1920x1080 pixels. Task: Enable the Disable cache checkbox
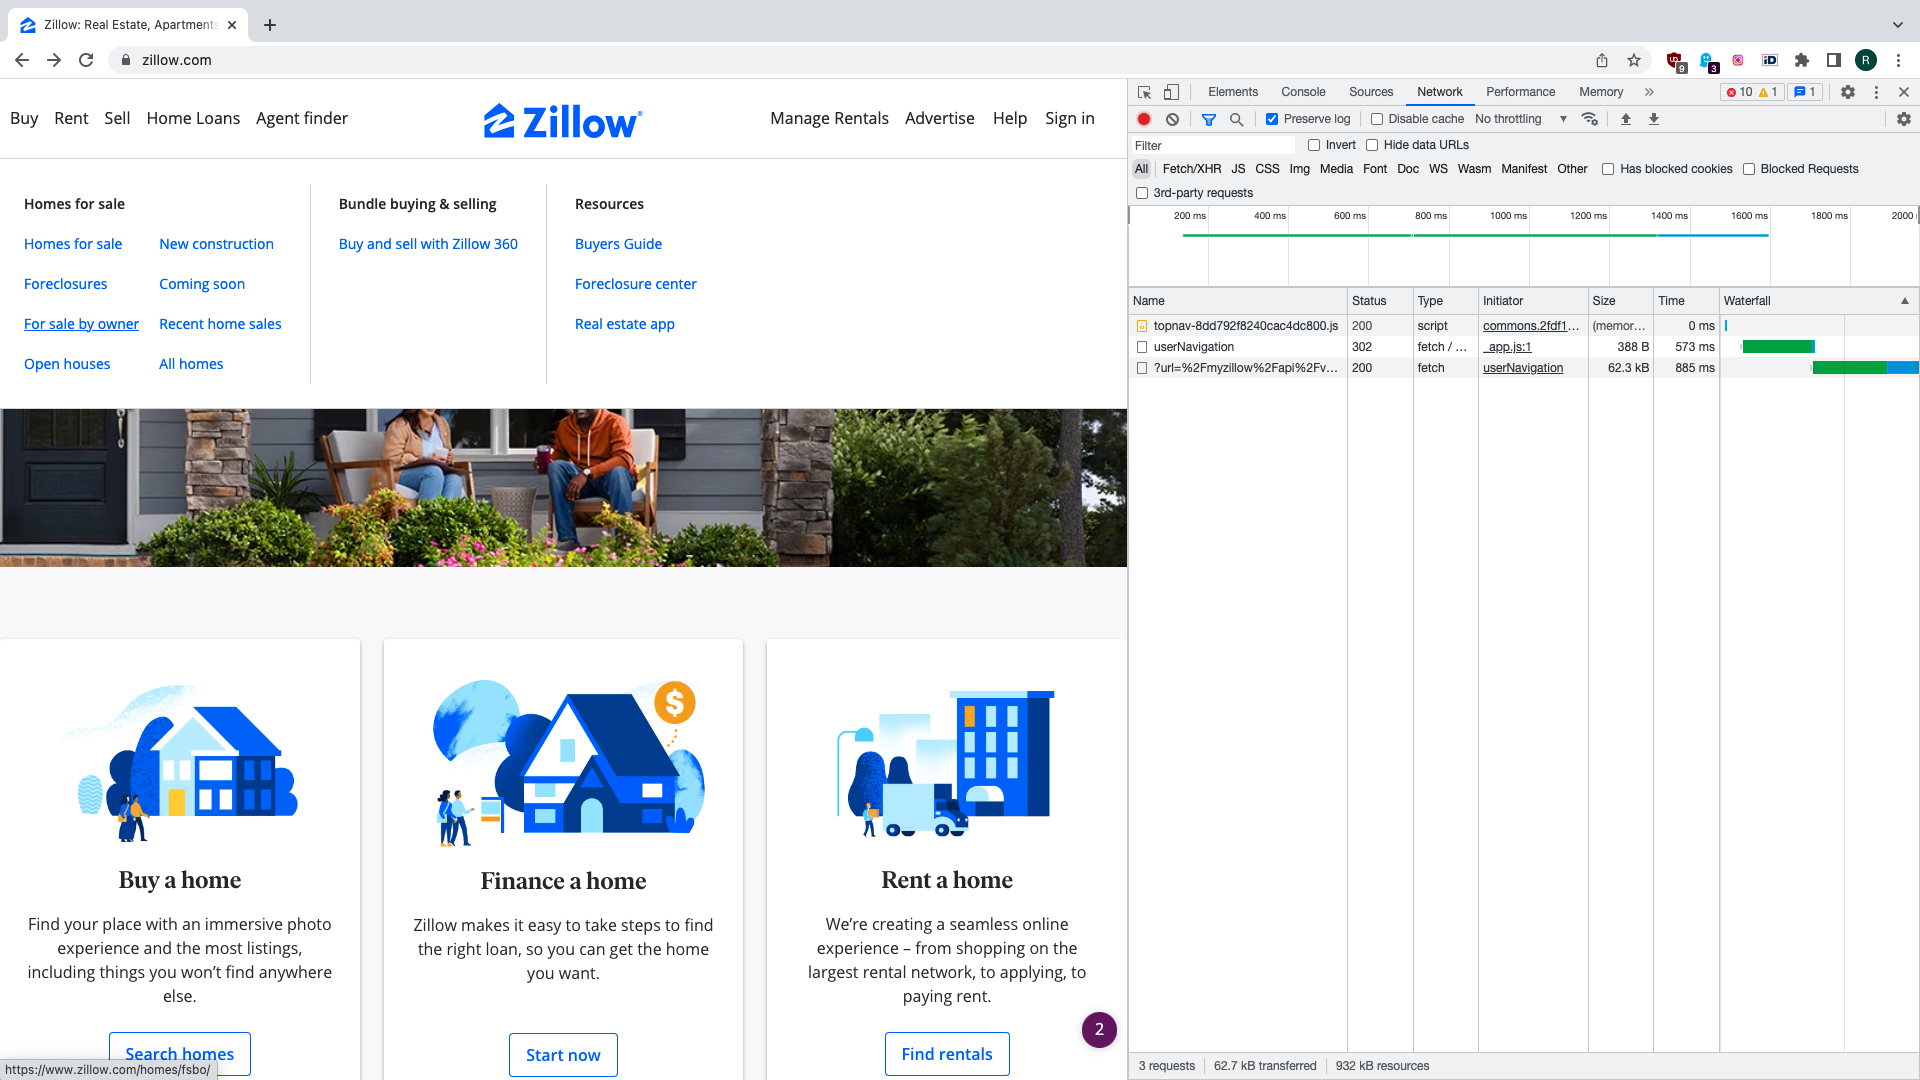(x=1377, y=119)
